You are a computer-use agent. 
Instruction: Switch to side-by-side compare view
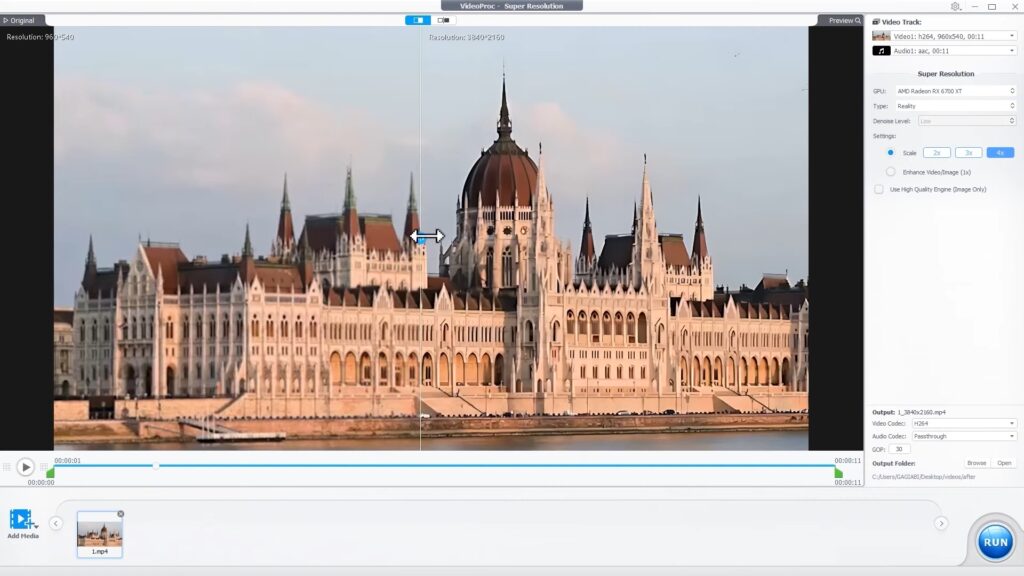[443, 20]
